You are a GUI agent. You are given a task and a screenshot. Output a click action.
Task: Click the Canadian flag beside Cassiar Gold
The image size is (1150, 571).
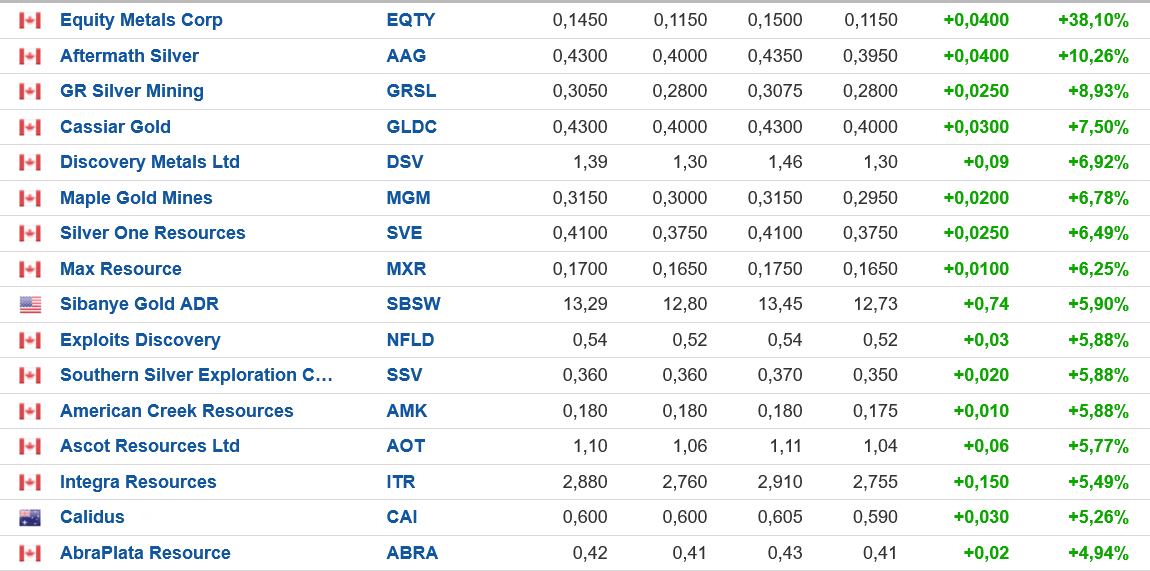(x=30, y=127)
